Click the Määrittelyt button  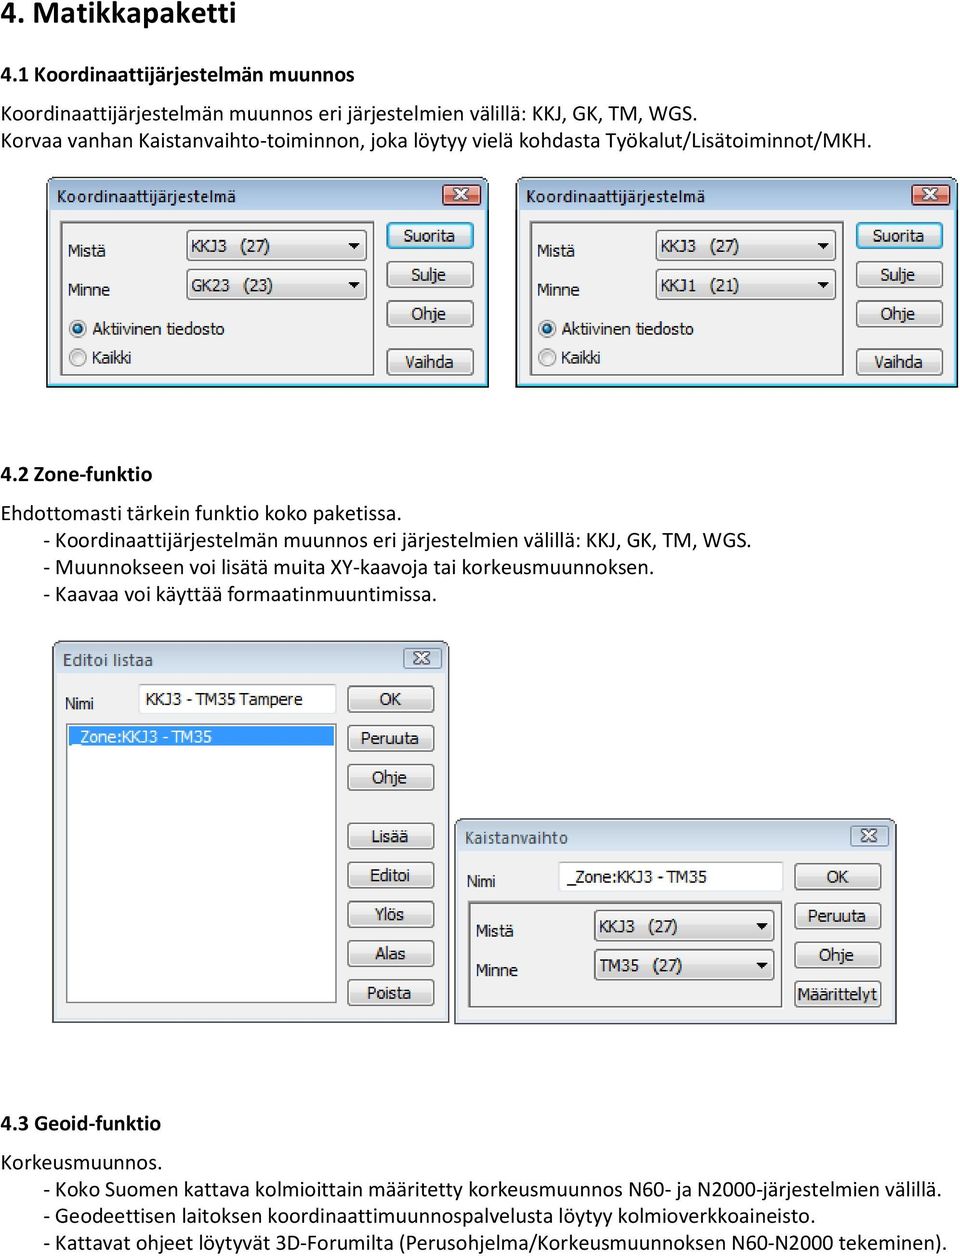pos(838,994)
